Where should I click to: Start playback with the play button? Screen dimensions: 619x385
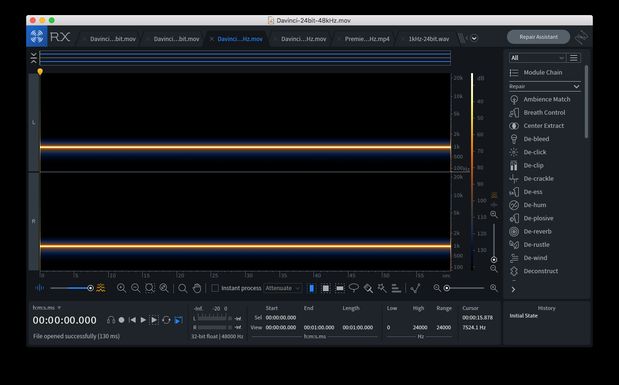pos(143,320)
